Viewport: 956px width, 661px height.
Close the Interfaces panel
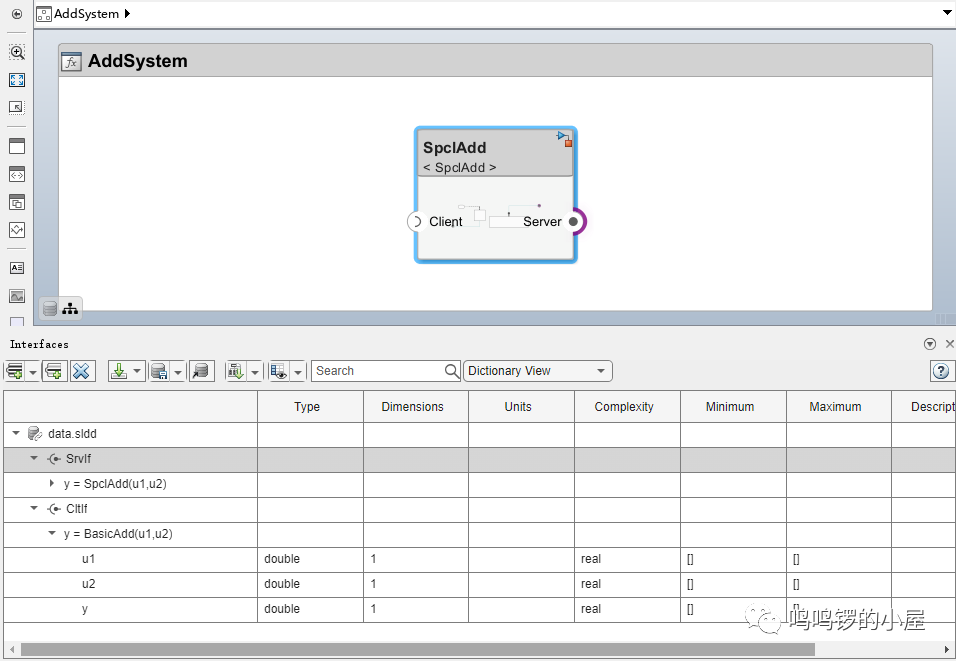[949, 344]
